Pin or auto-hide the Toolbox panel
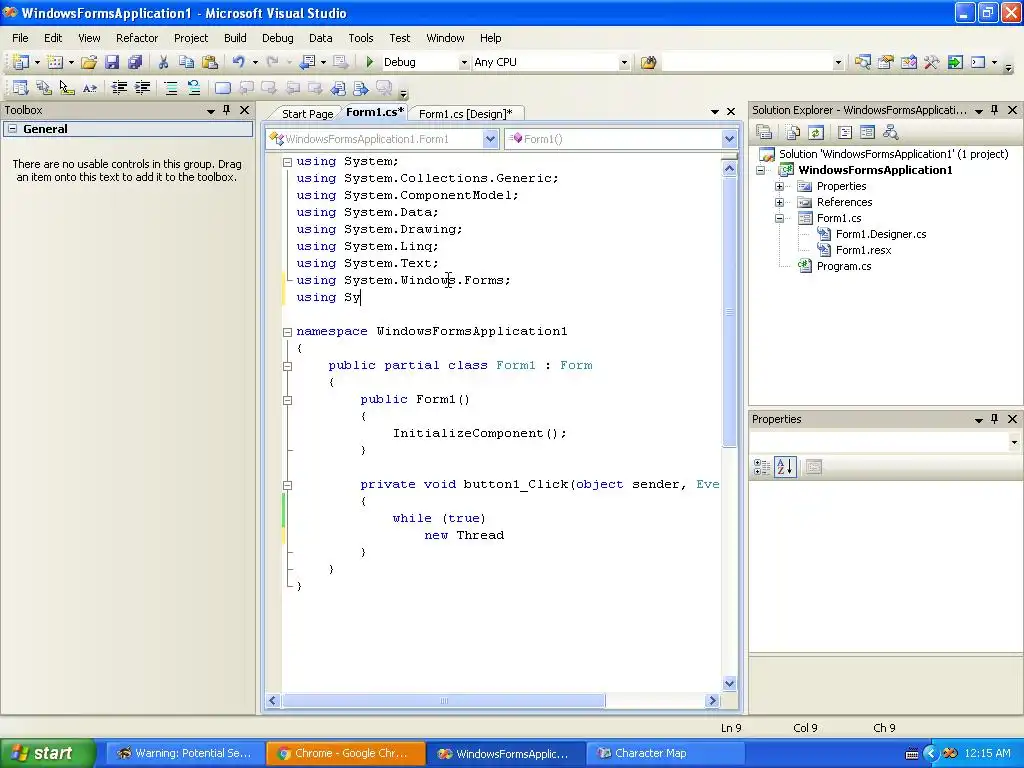 coord(227,110)
